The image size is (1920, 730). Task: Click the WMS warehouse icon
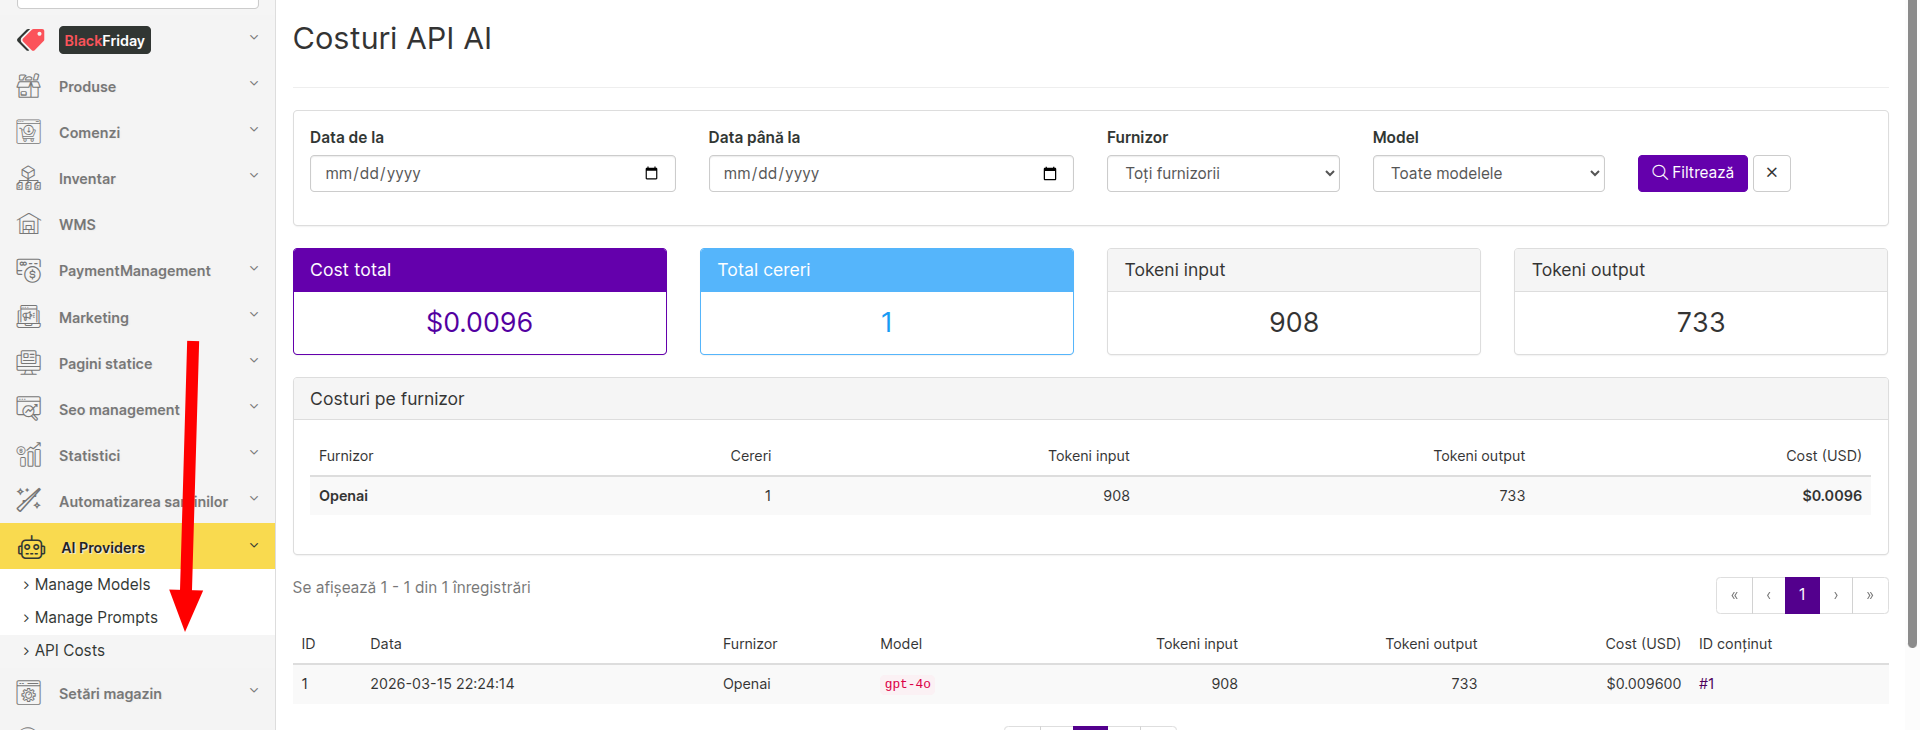tap(29, 224)
